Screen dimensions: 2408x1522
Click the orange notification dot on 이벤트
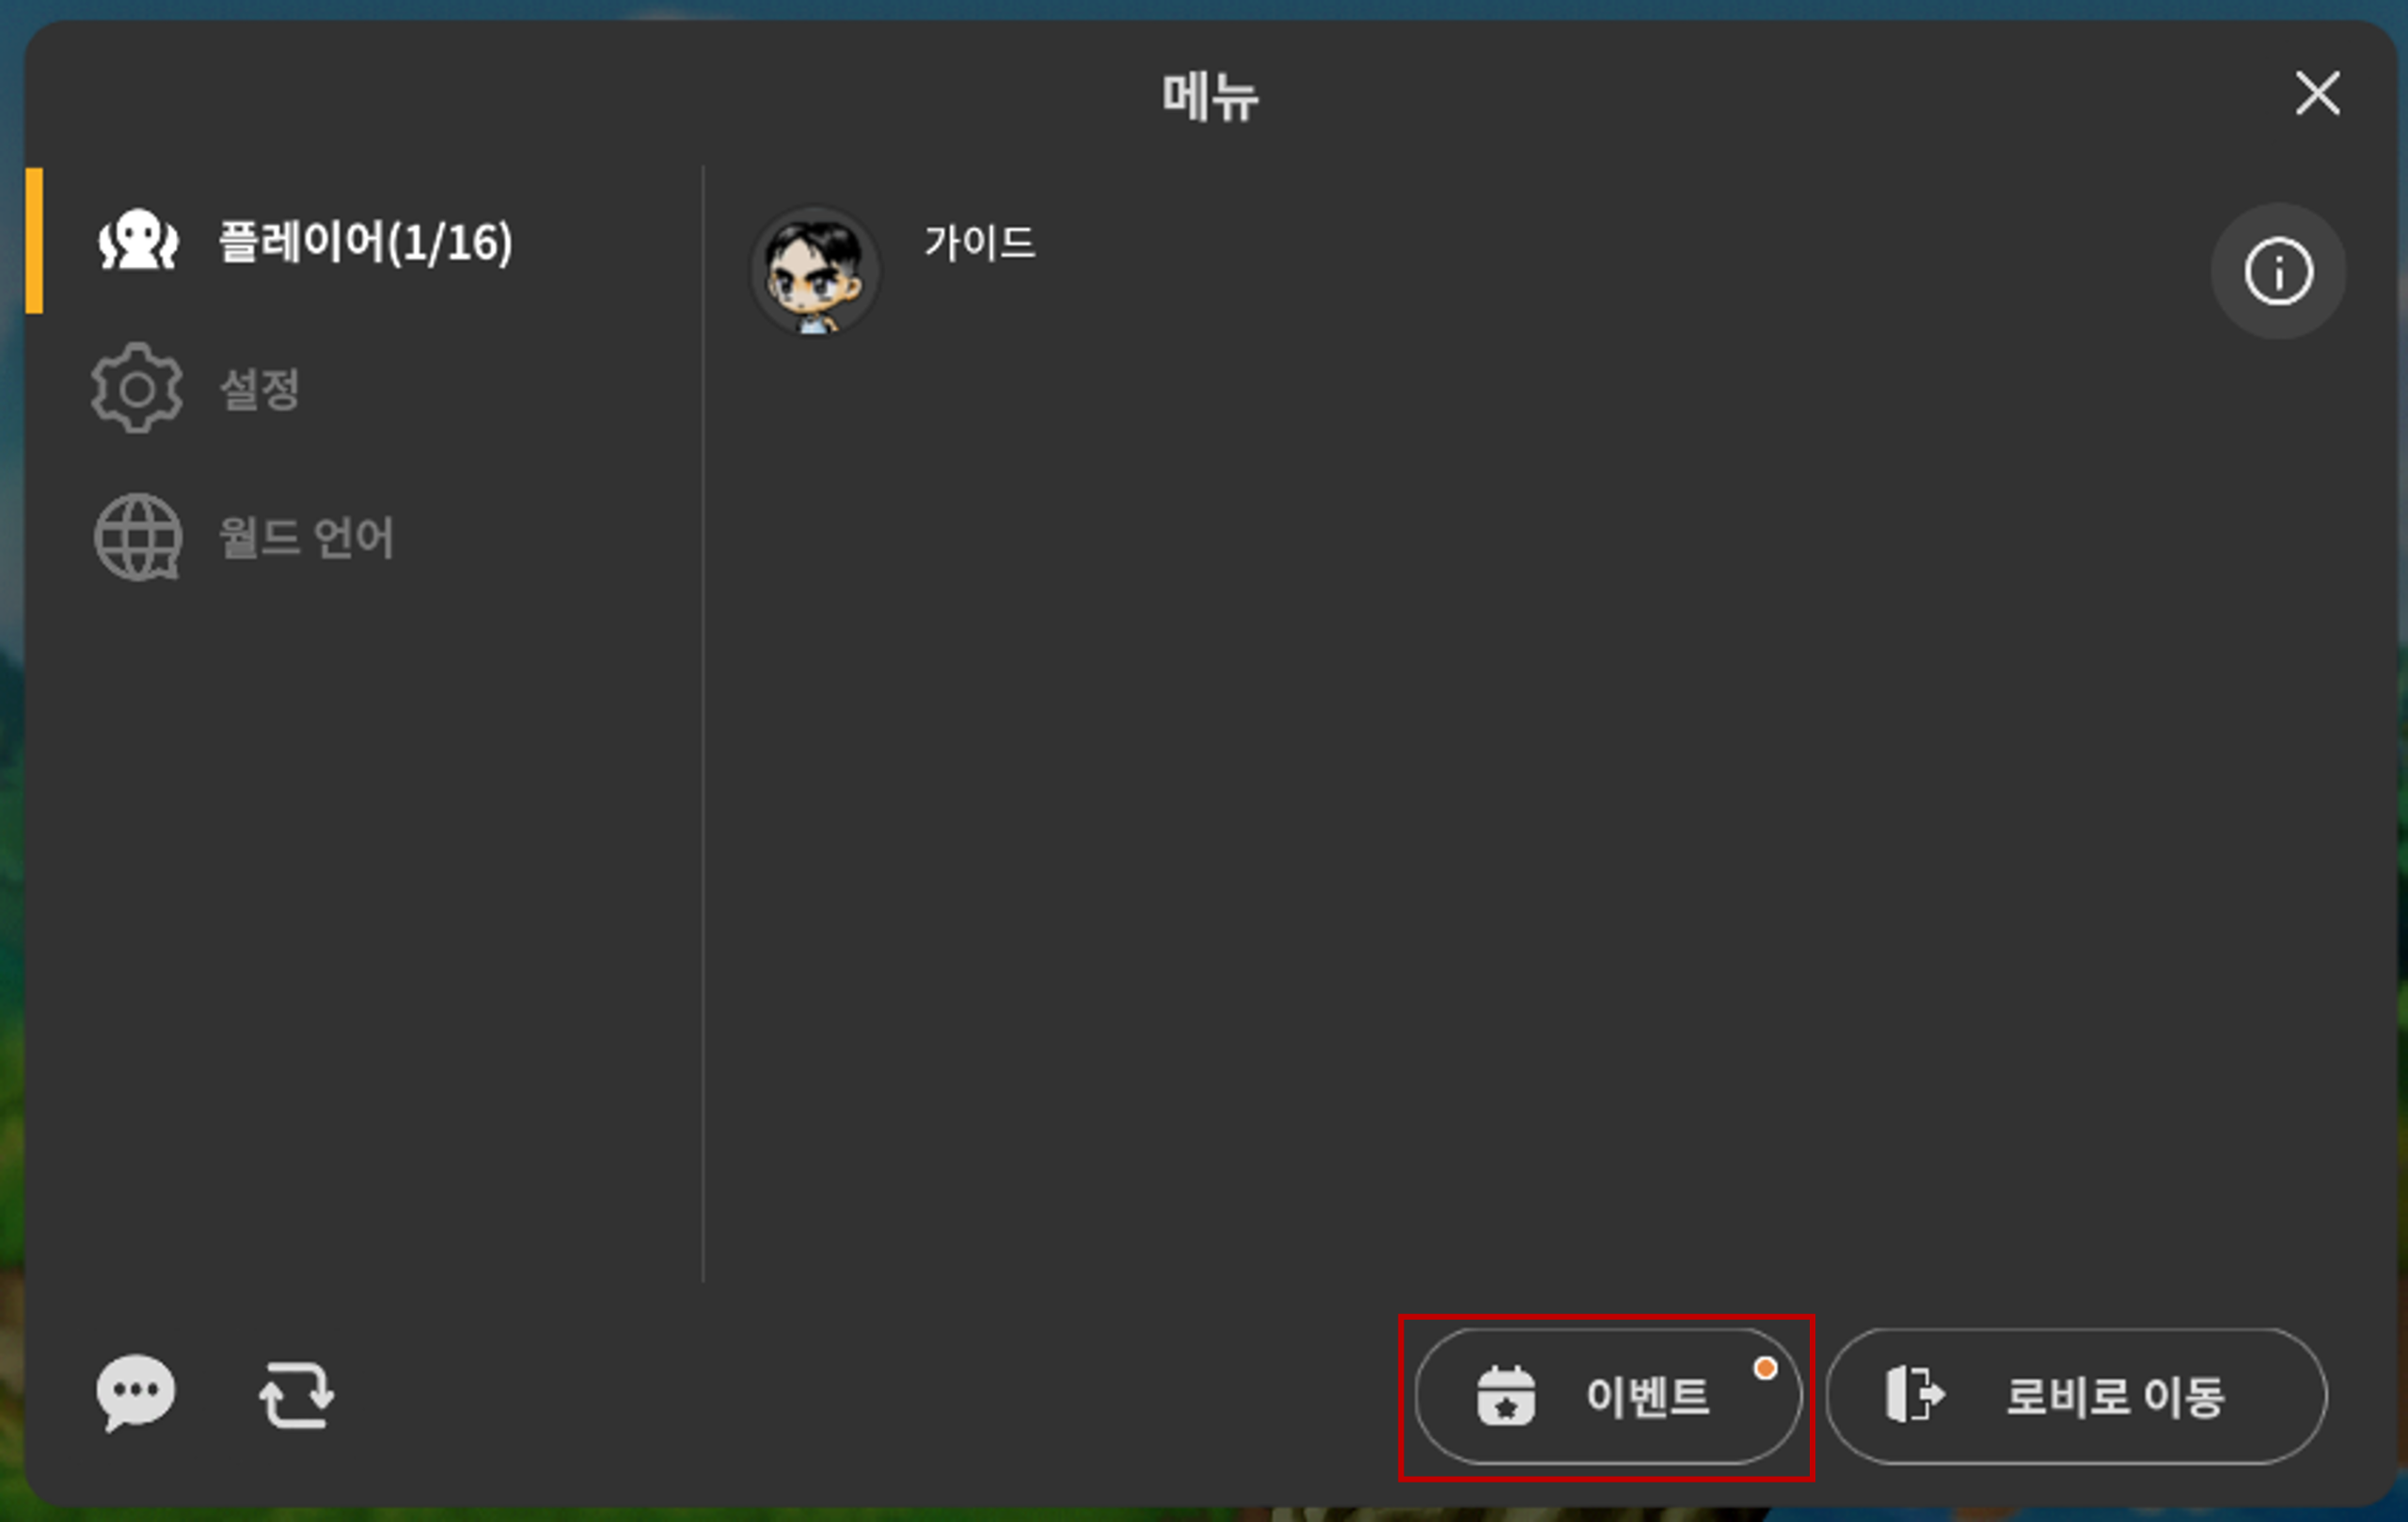click(x=1766, y=1369)
